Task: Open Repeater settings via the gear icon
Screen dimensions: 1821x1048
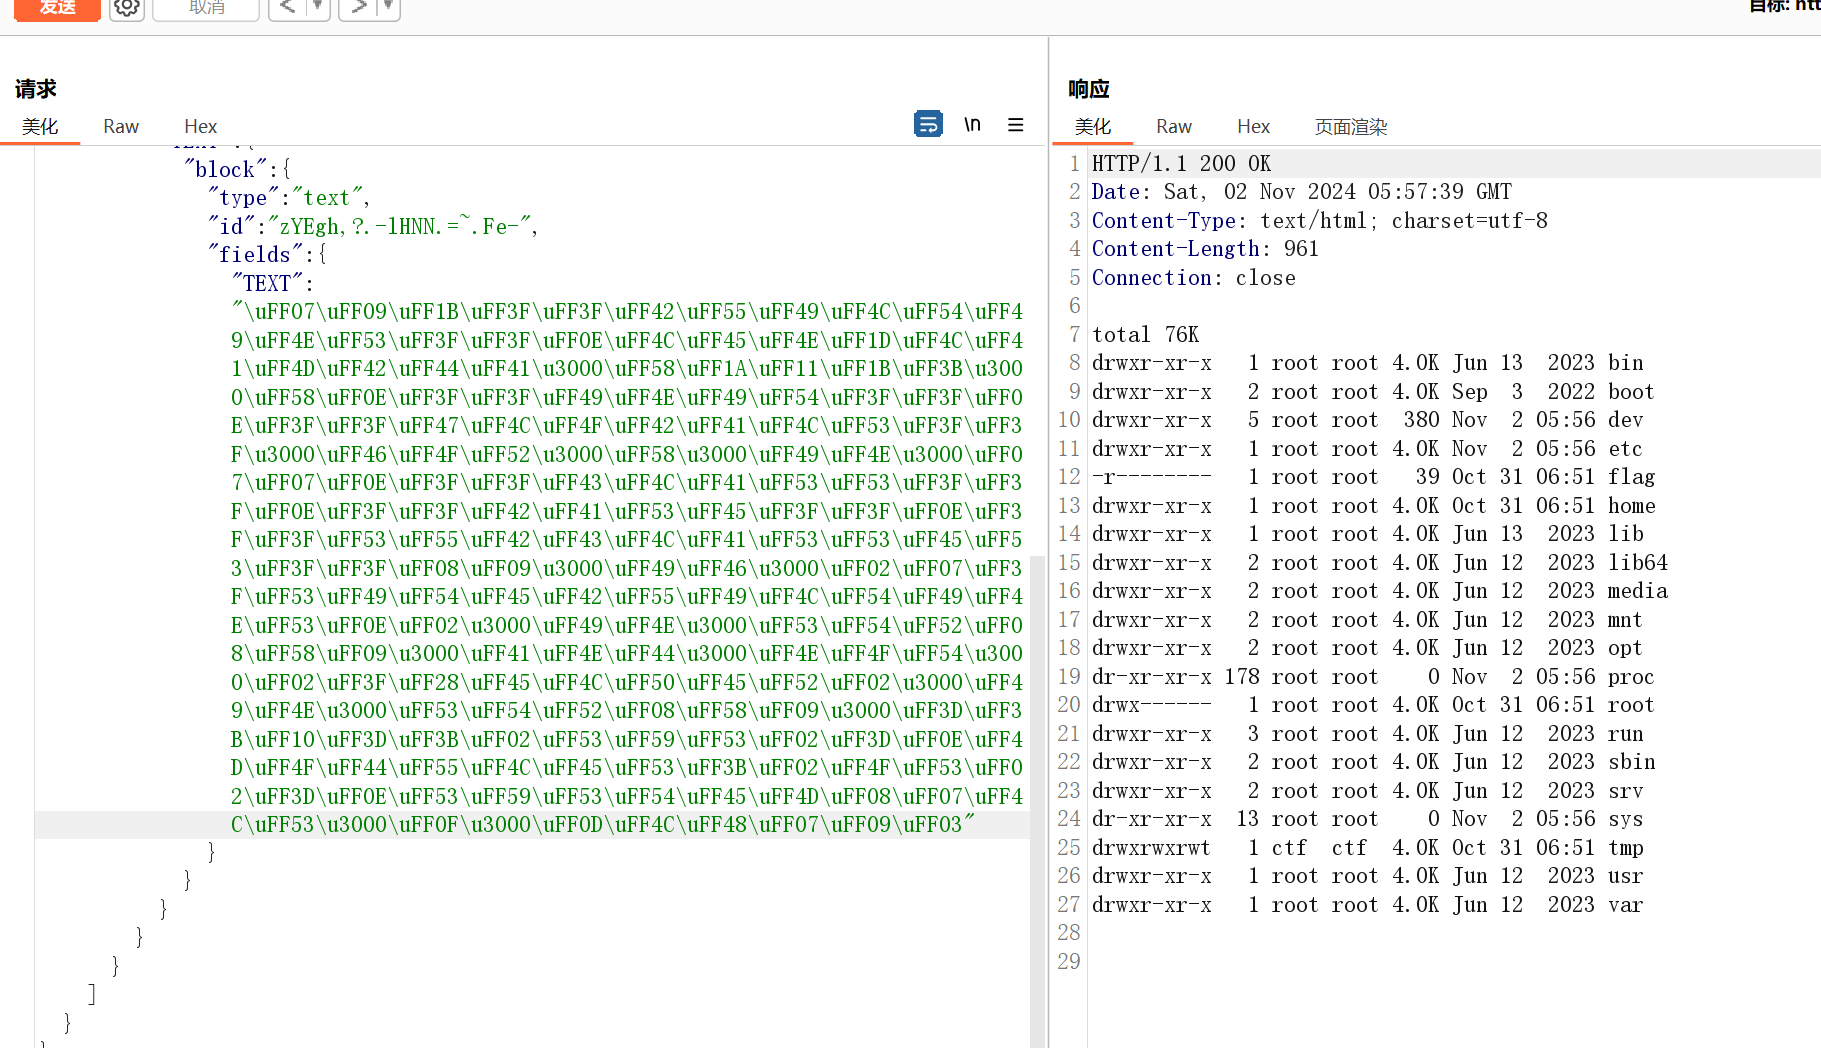Action: (x=127, y=8)
